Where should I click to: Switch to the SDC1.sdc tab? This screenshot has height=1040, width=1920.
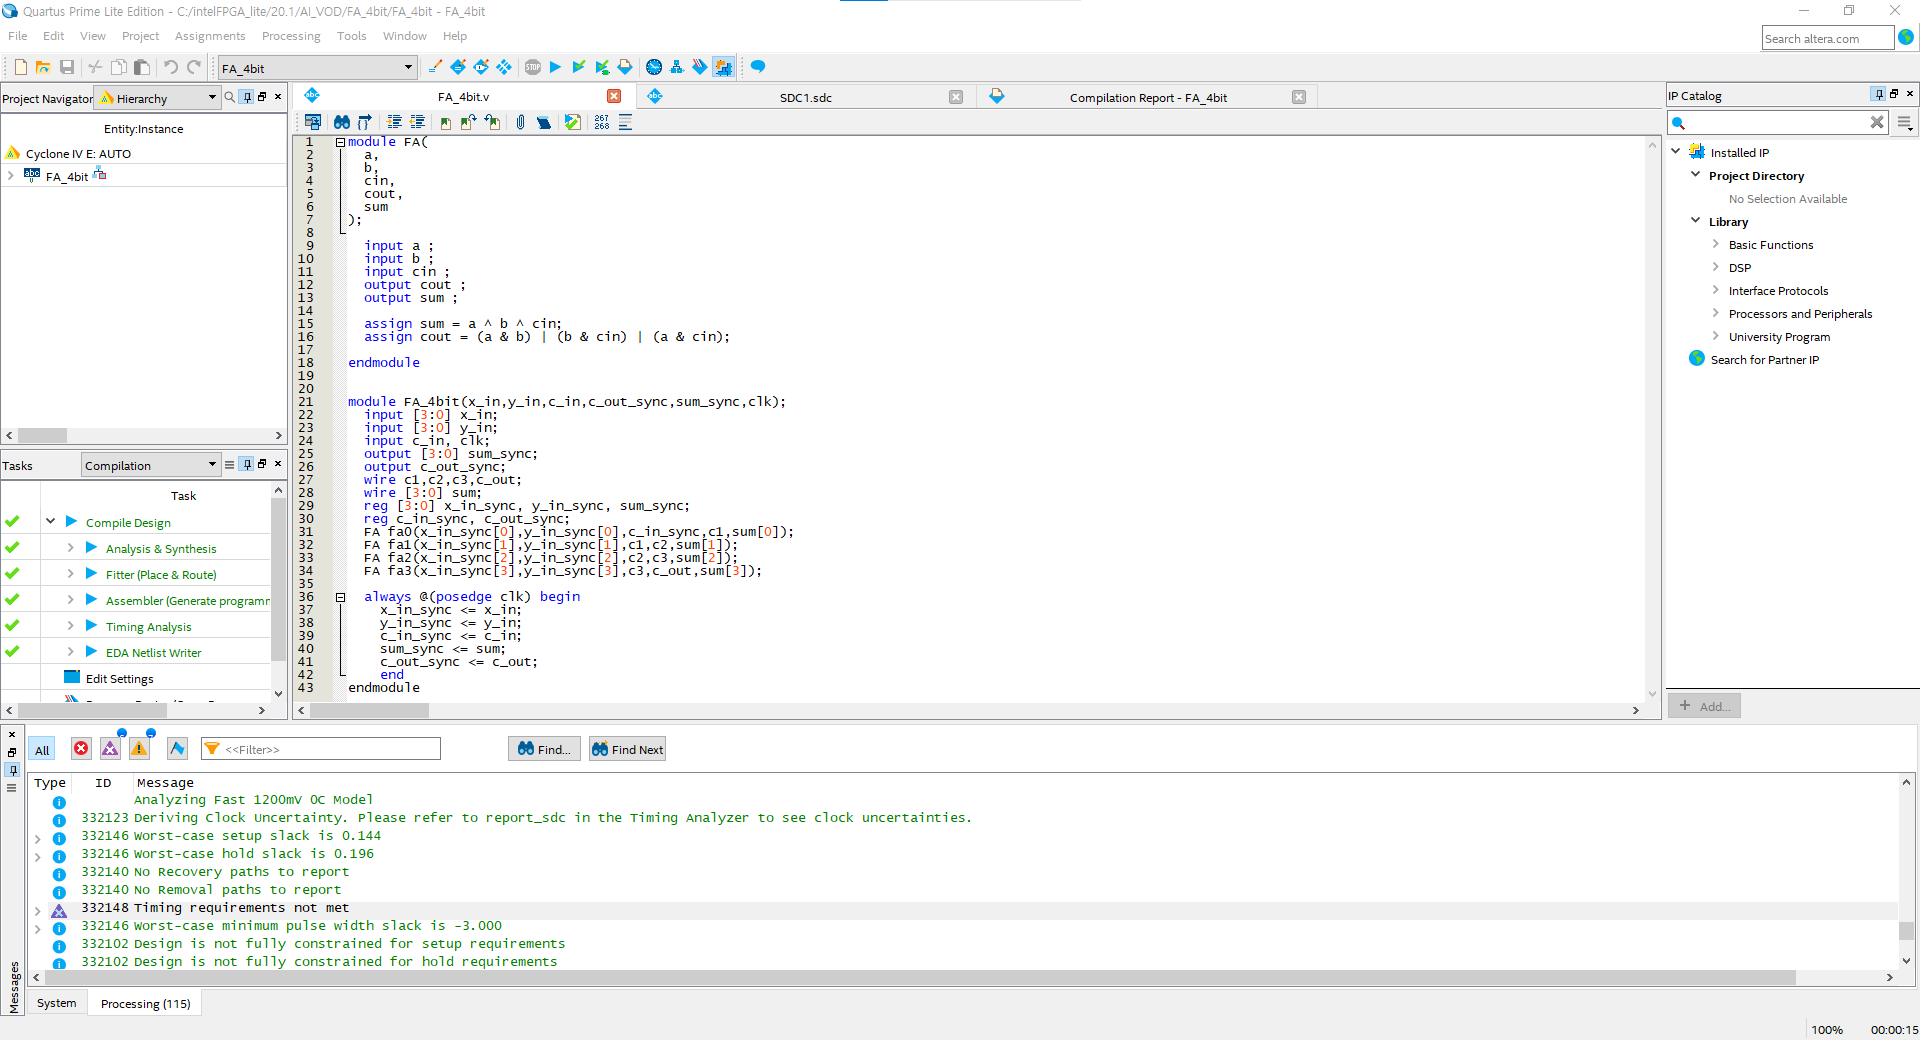click(805, 97)
